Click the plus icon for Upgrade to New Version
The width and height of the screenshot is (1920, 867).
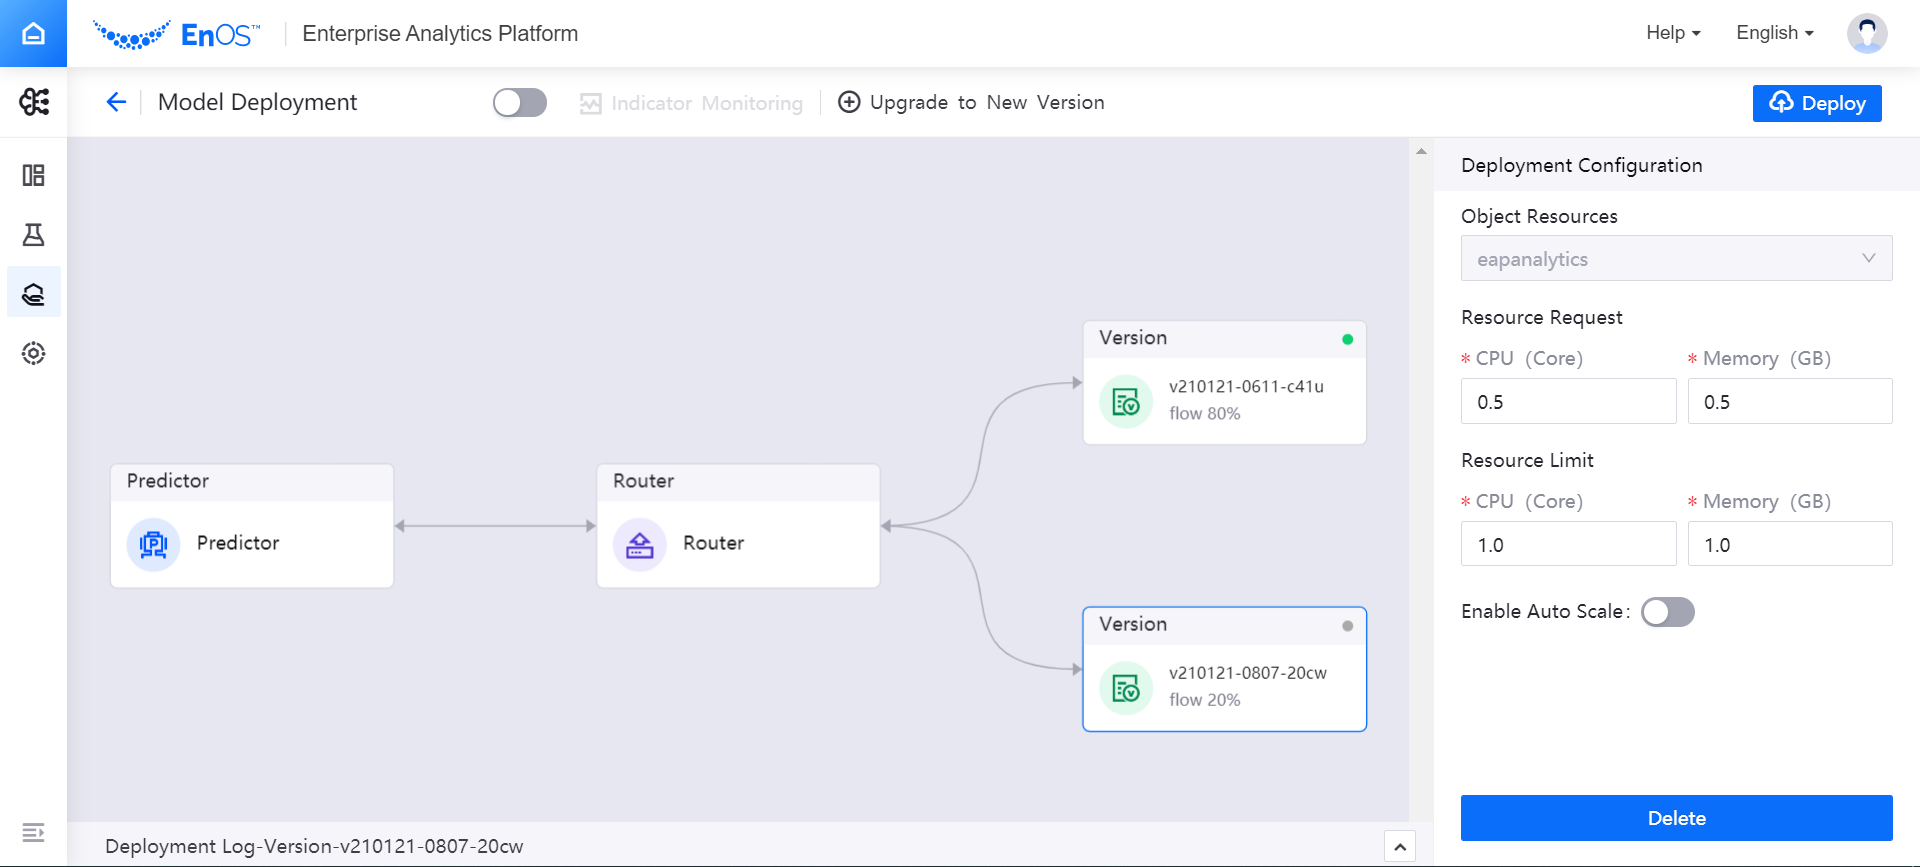(x=849, y=102)
